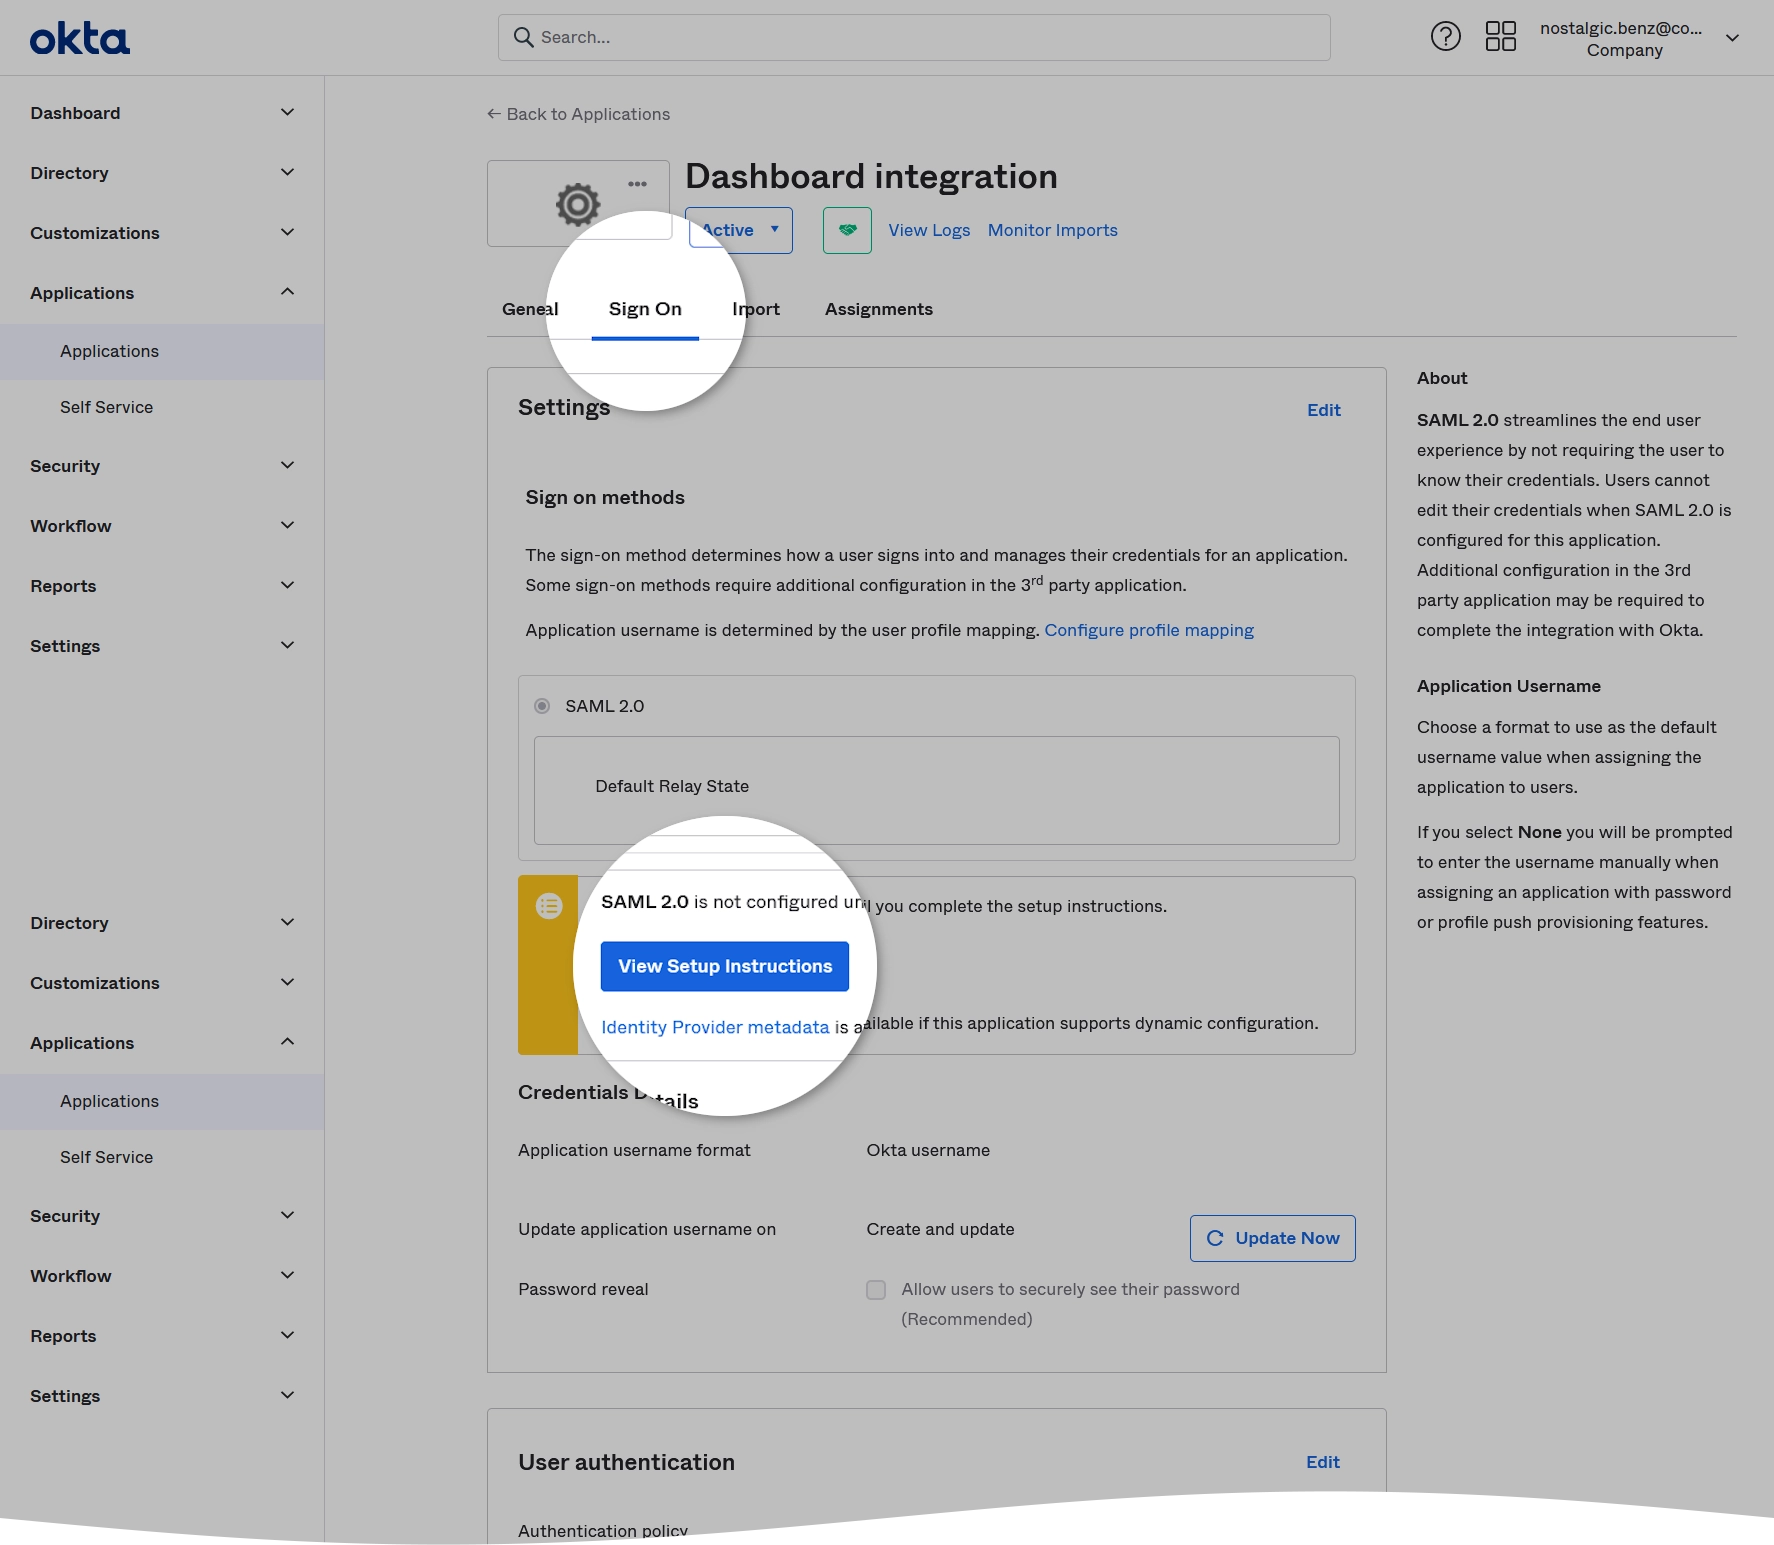Click the Okta username value
This screenshot has width=1774, height=1545.
[x=928, y=1150]
